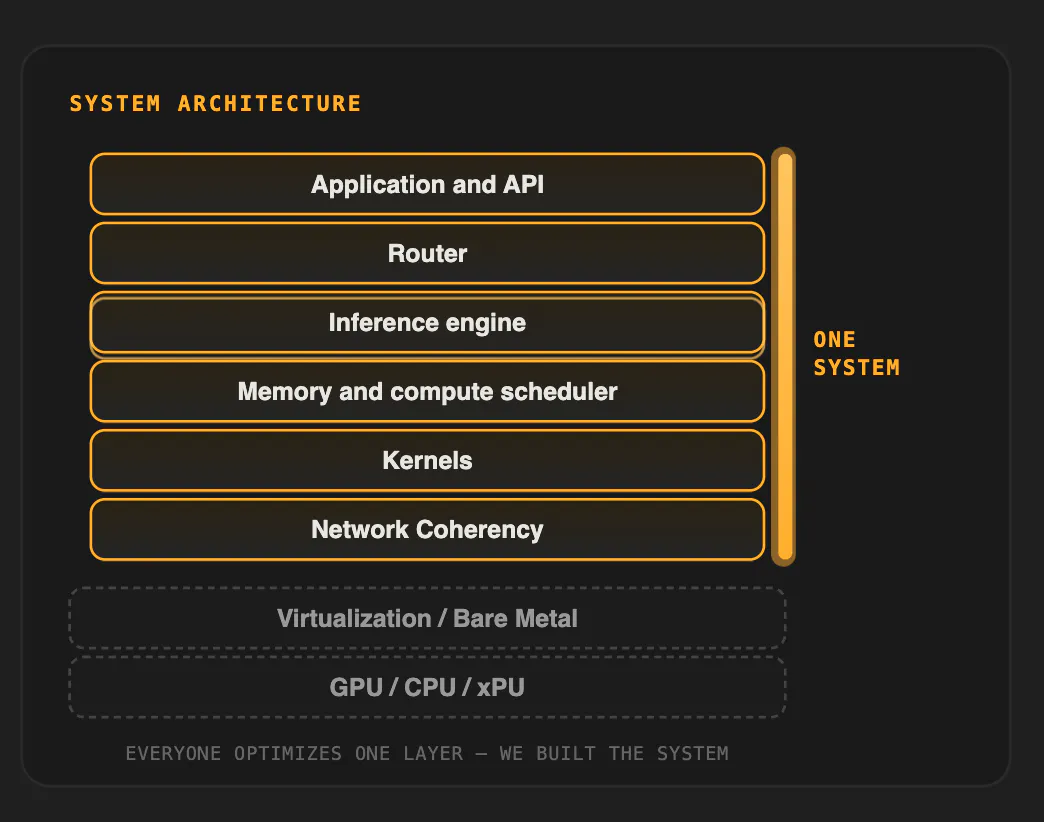Click the Application and API layer box
1044x822 pixels.
point(427,184)
